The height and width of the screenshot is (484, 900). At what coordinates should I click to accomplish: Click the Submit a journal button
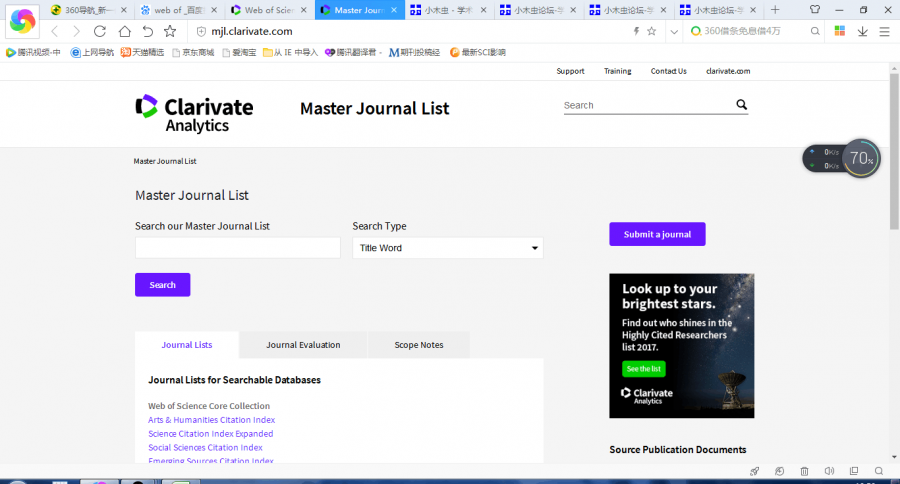(x=657, y=234)
